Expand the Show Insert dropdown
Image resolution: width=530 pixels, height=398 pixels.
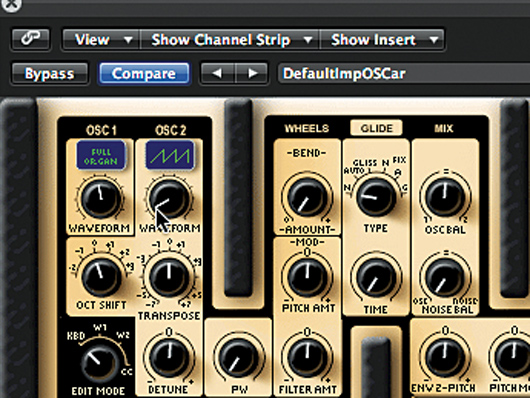click(x=382, y=40)
